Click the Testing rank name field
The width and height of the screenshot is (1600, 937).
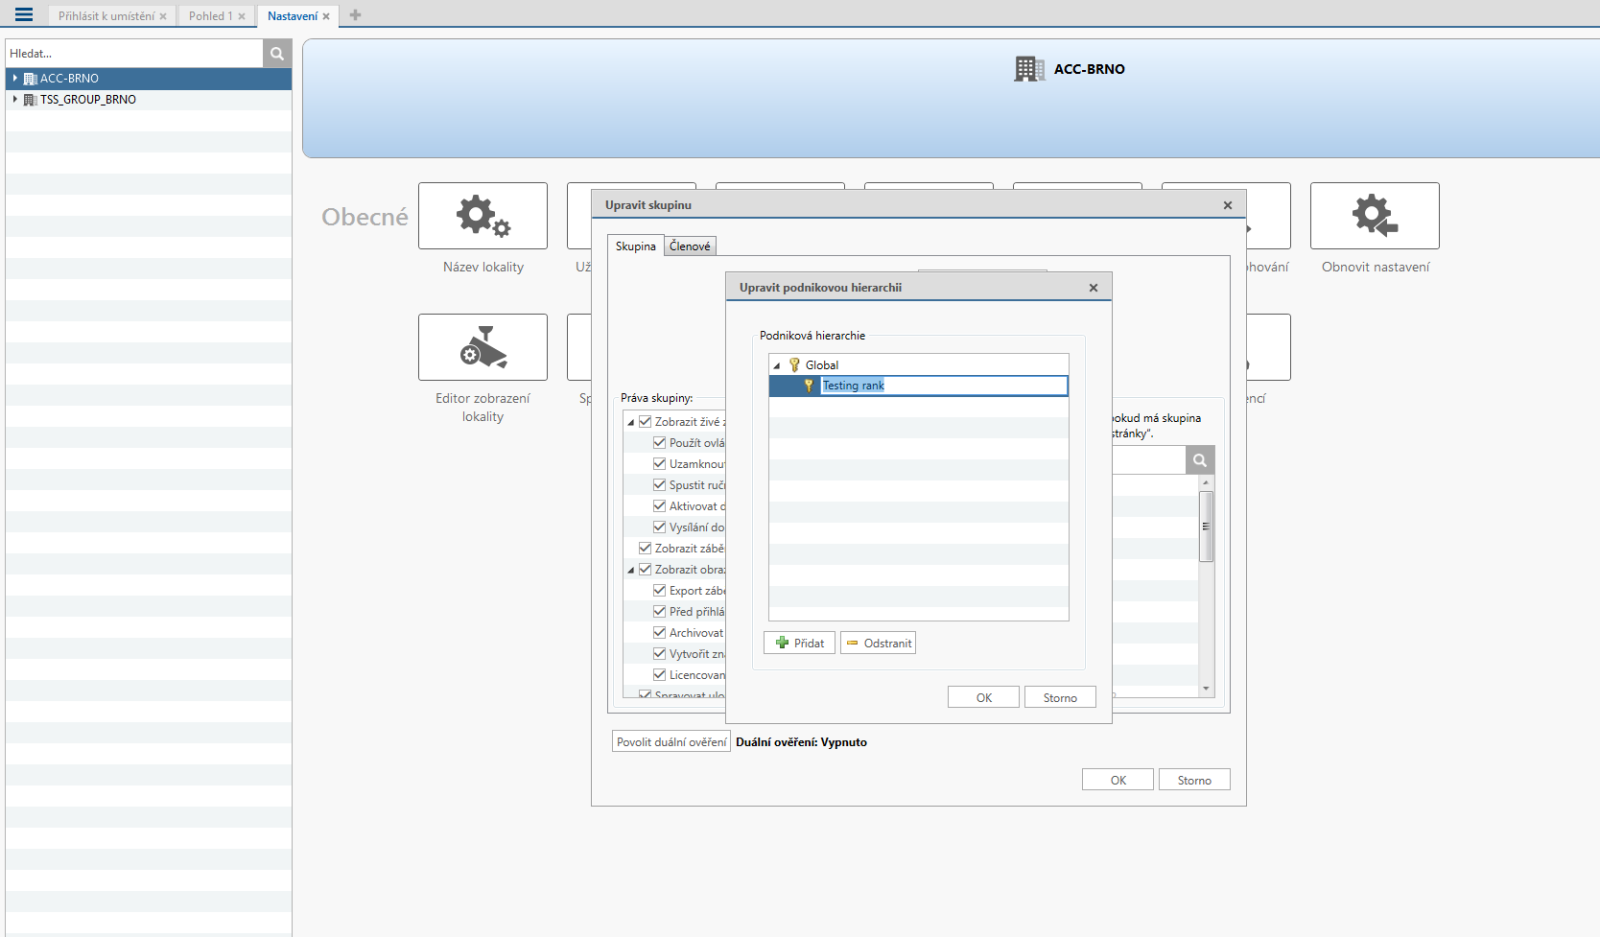943,386
